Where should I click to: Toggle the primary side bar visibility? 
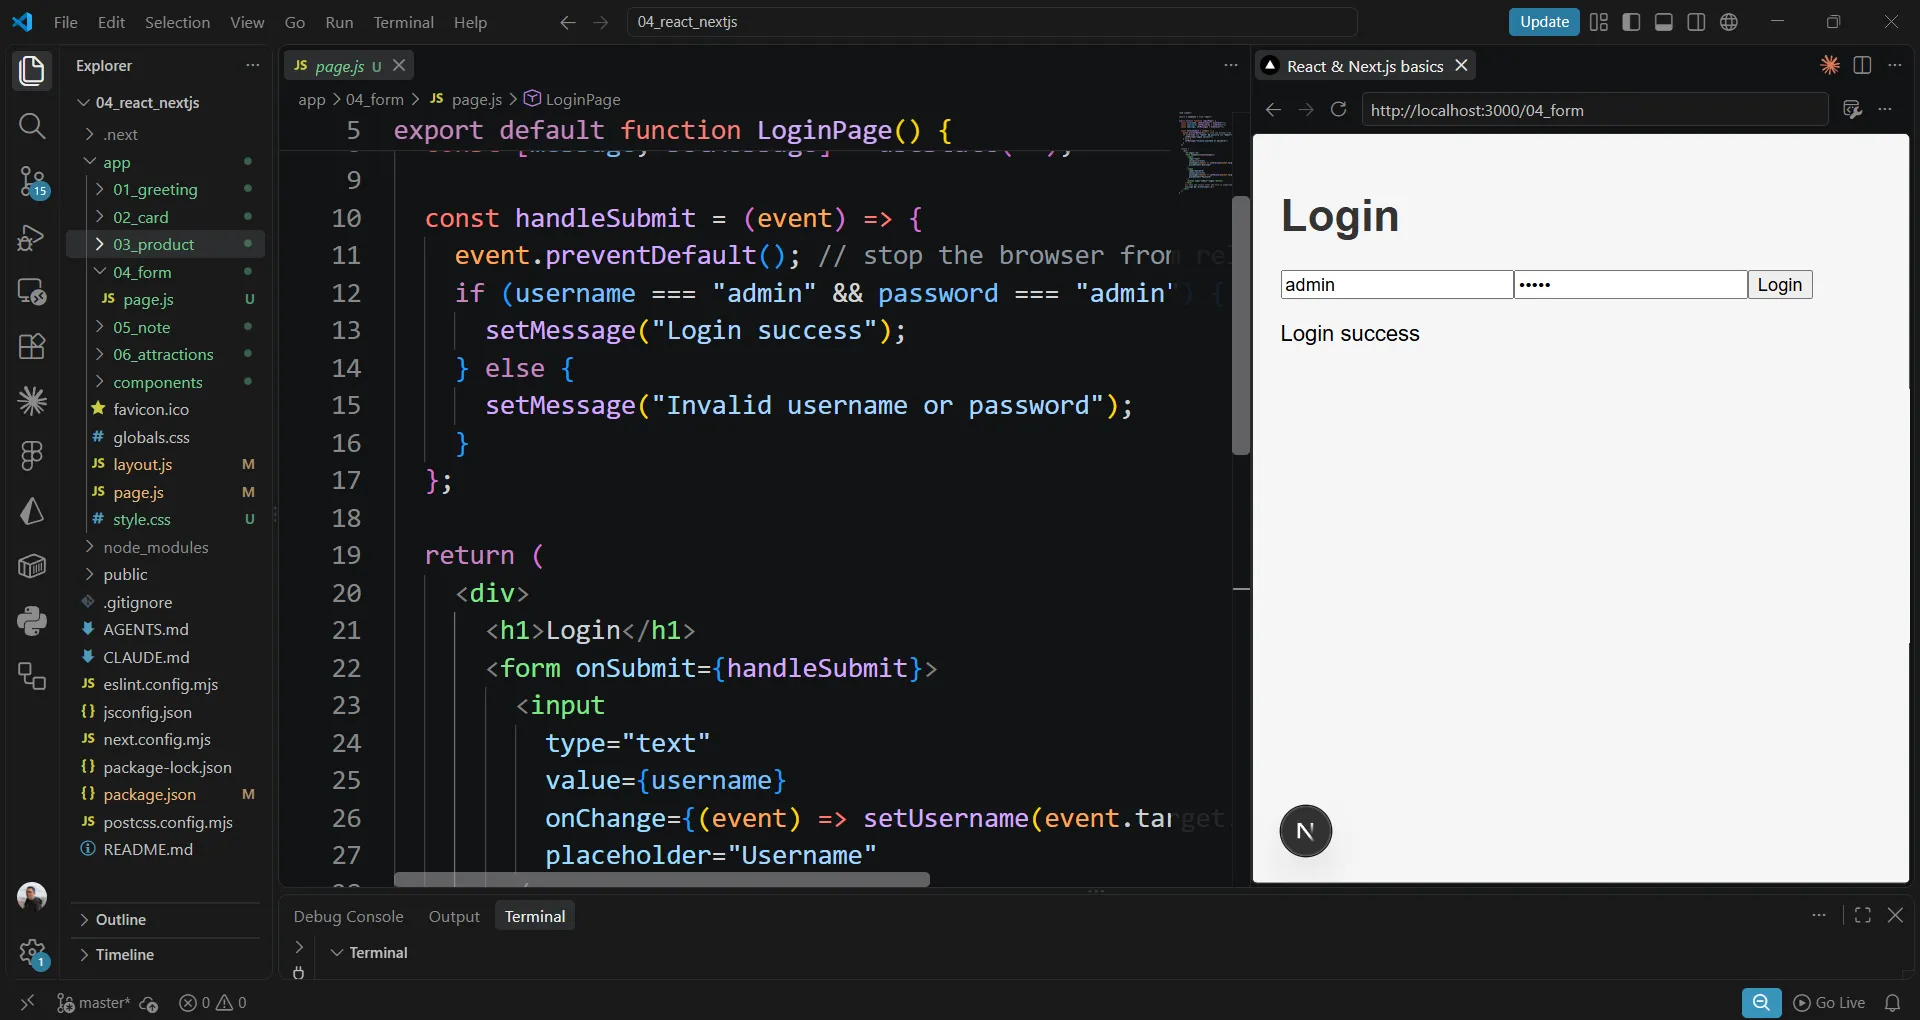(1631, 22)
